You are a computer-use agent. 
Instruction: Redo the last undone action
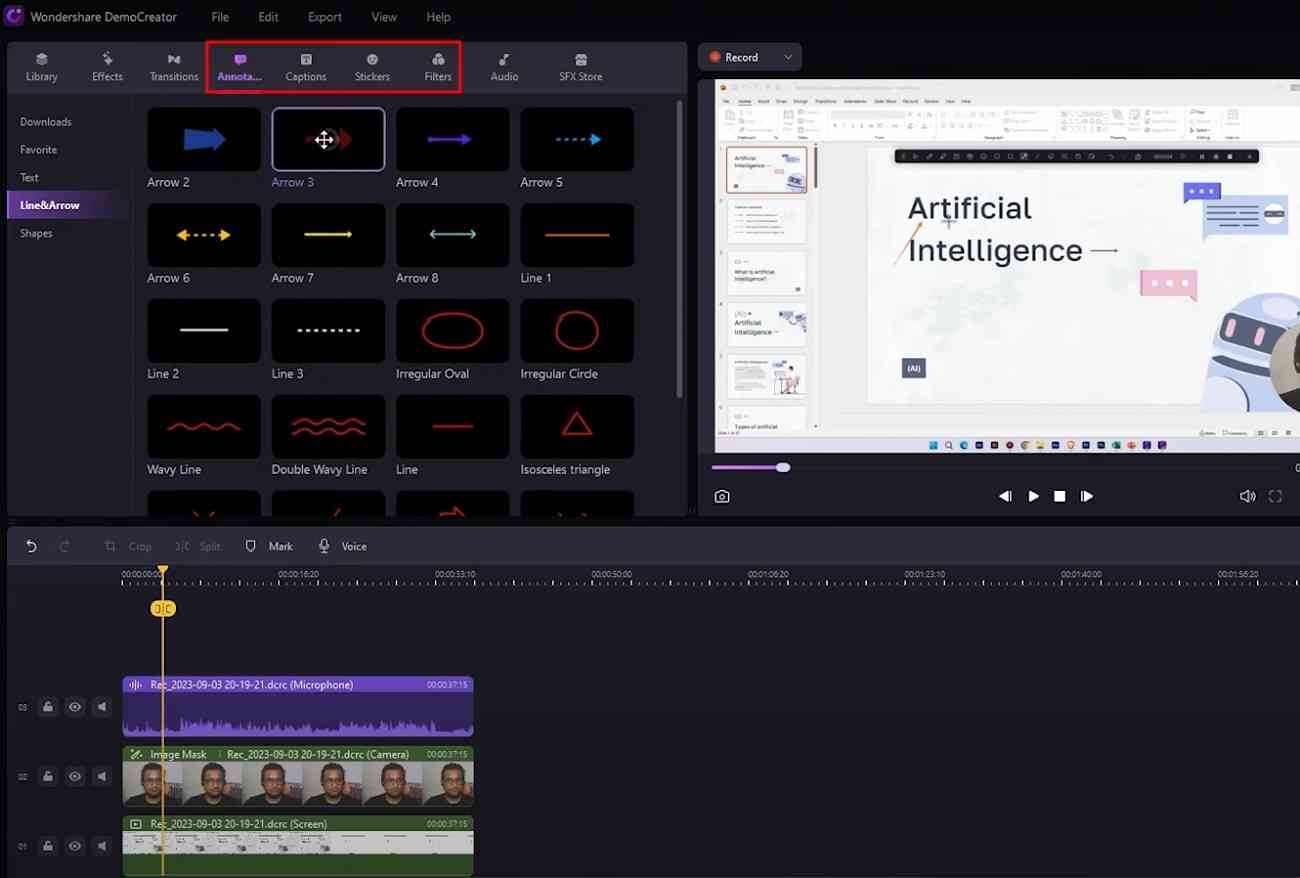point(65,546)
